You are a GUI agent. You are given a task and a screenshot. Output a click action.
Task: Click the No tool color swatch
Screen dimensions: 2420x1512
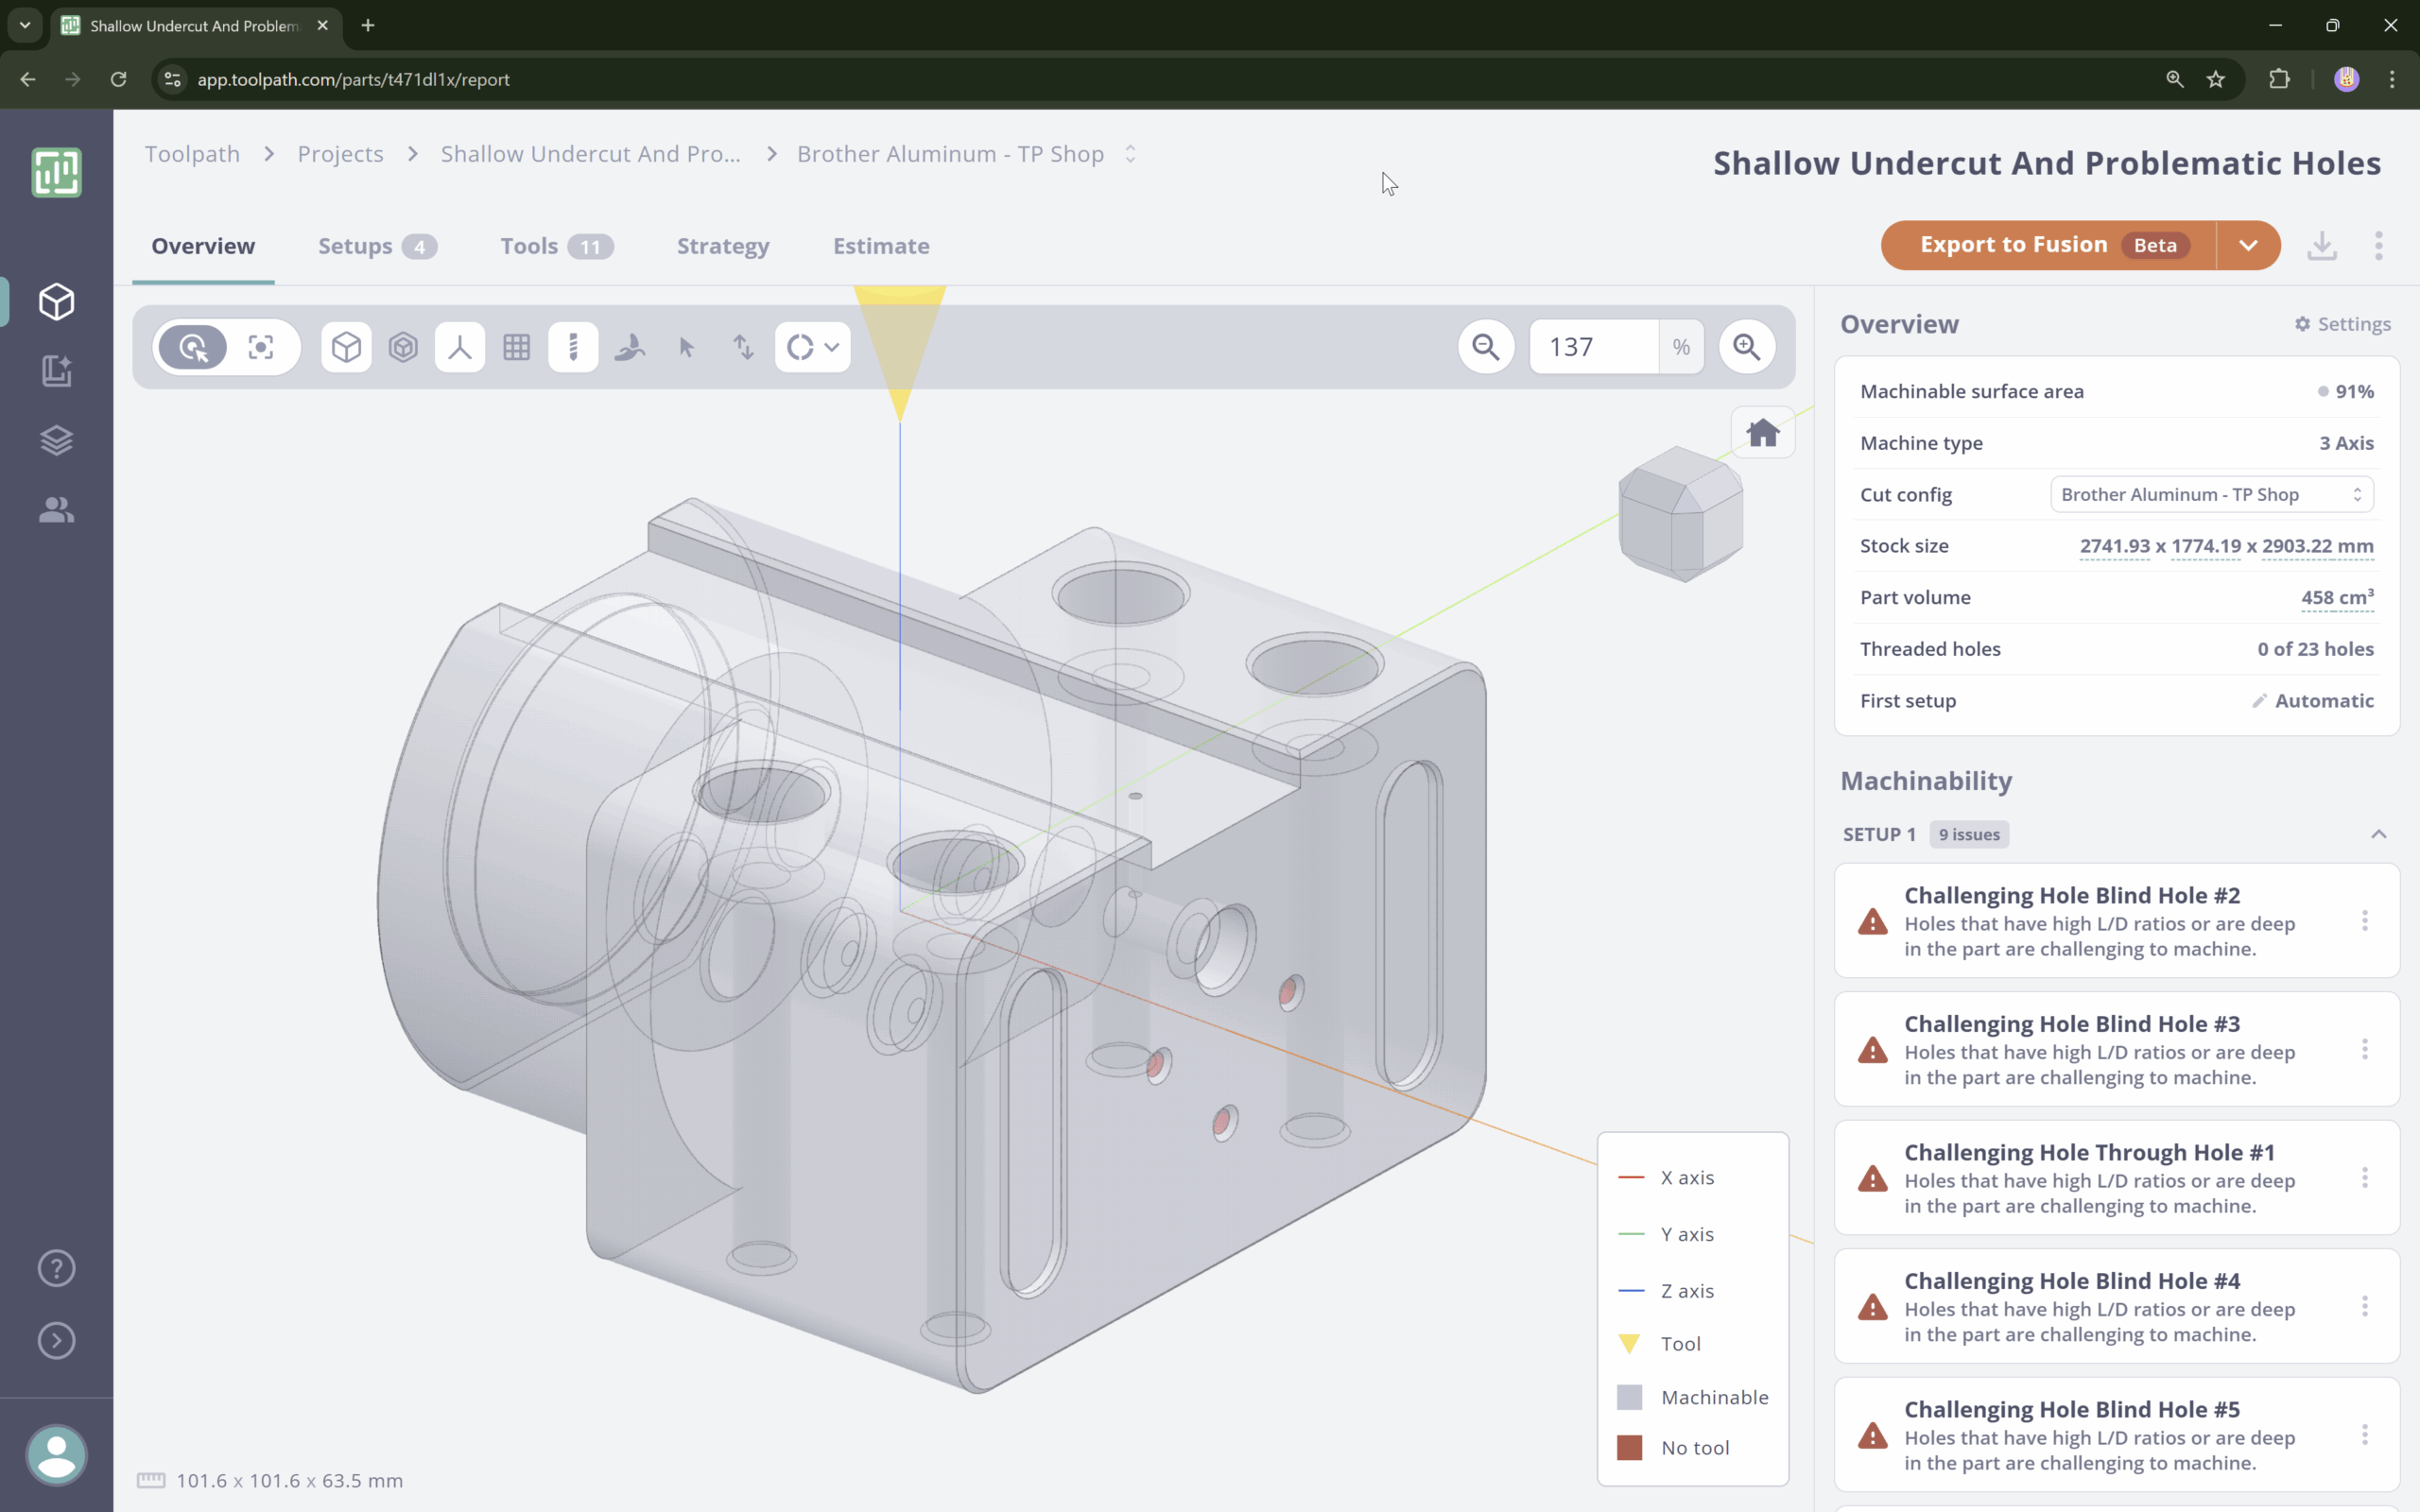(x=1629, y=1447)
